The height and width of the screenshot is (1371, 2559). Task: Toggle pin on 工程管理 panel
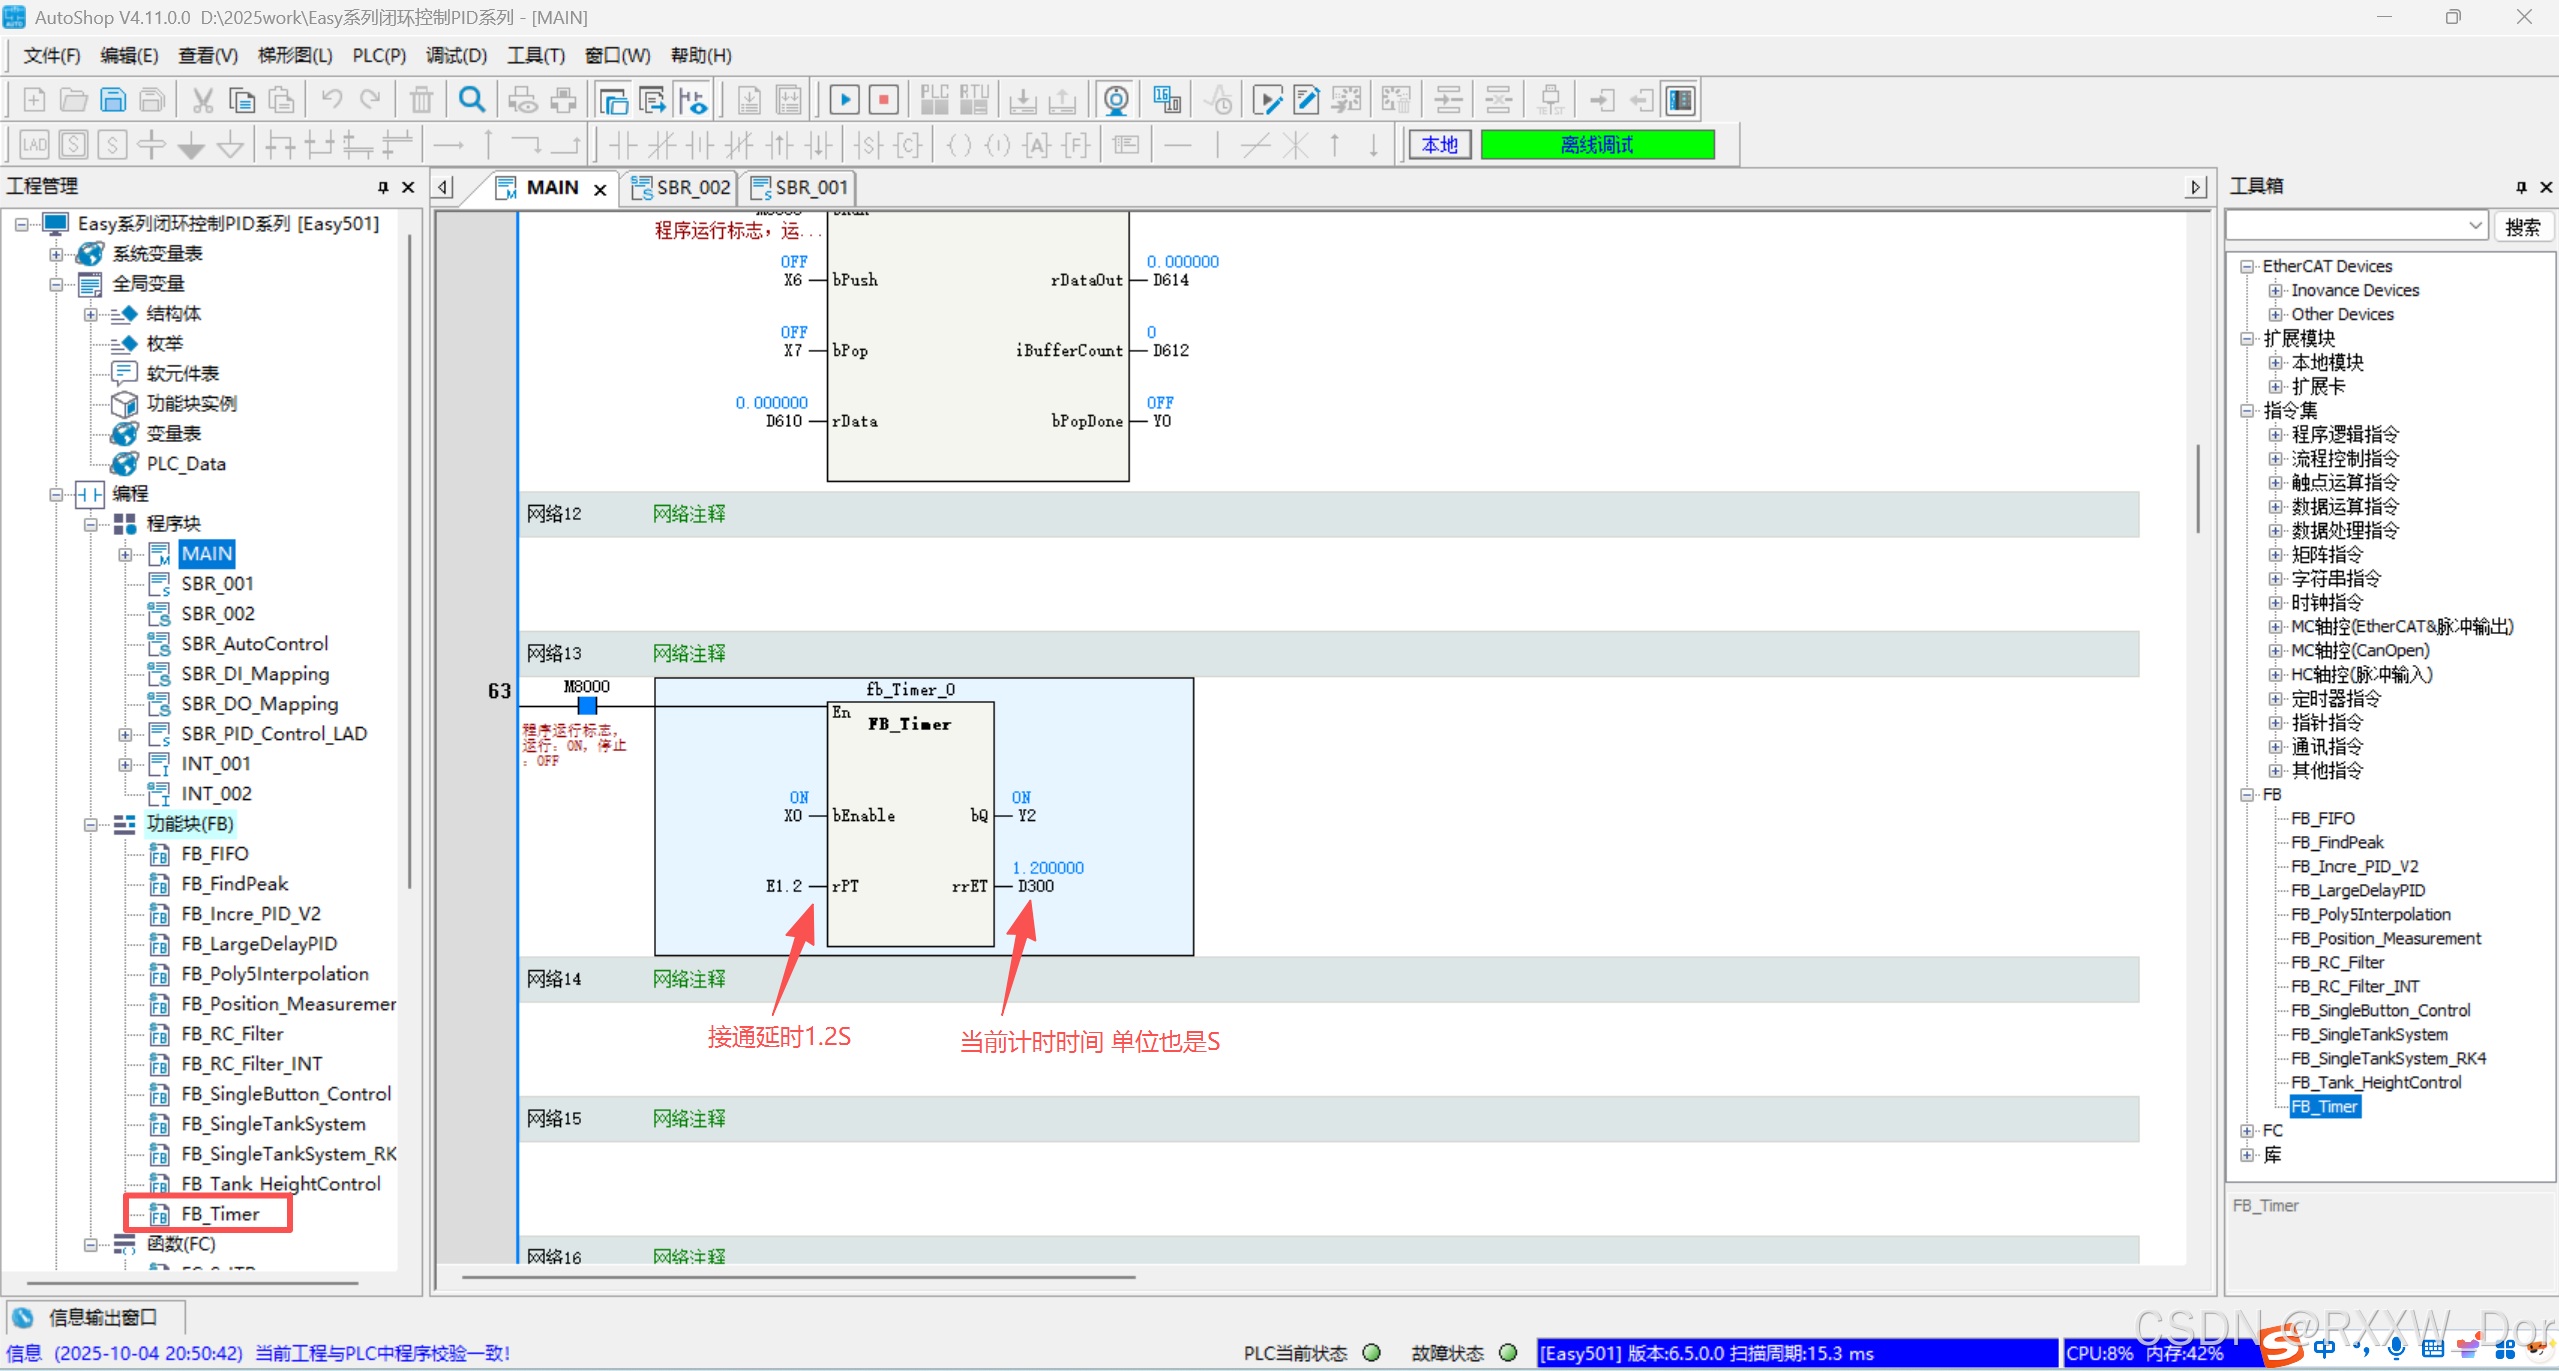383,187
